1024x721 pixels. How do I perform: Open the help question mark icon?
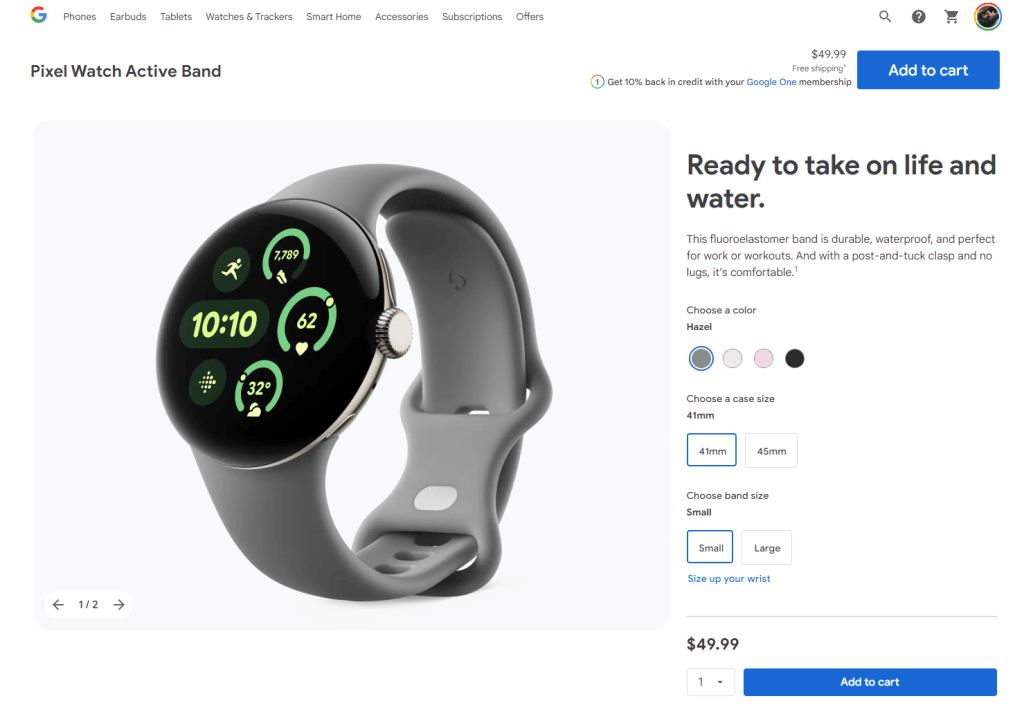point(918,17)
